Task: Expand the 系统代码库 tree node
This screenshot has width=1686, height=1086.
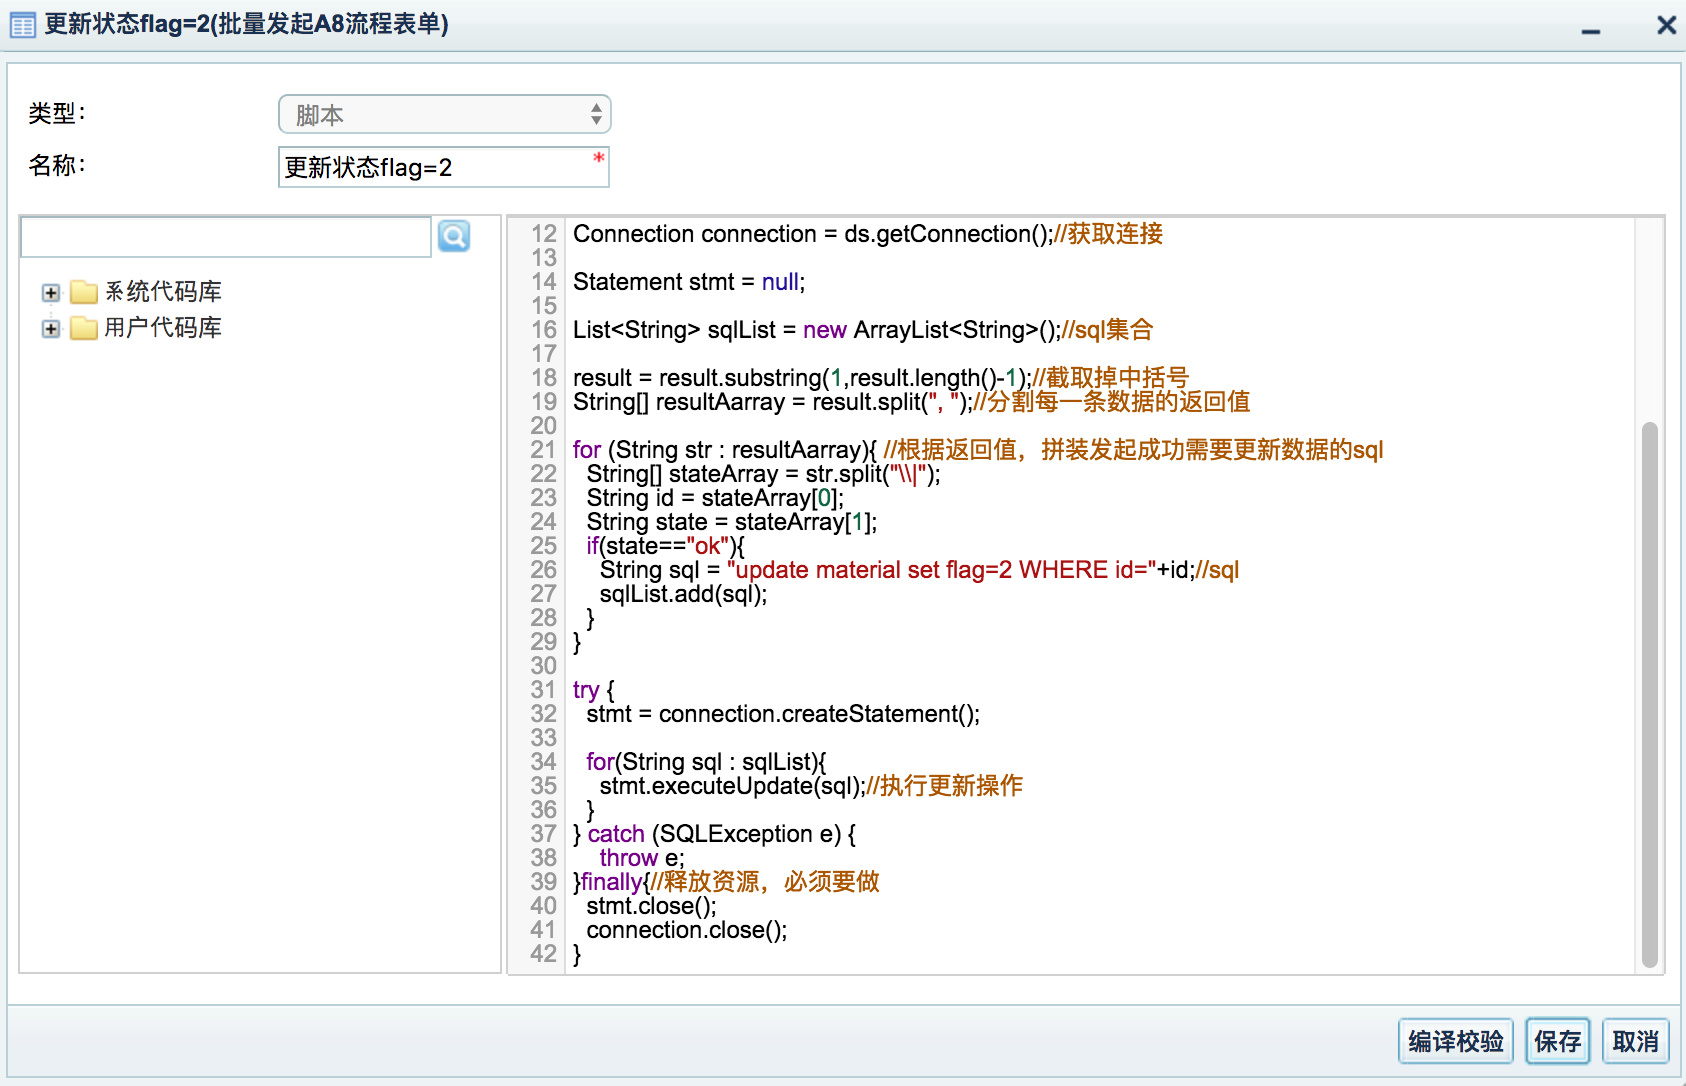Action: (51, 293)
